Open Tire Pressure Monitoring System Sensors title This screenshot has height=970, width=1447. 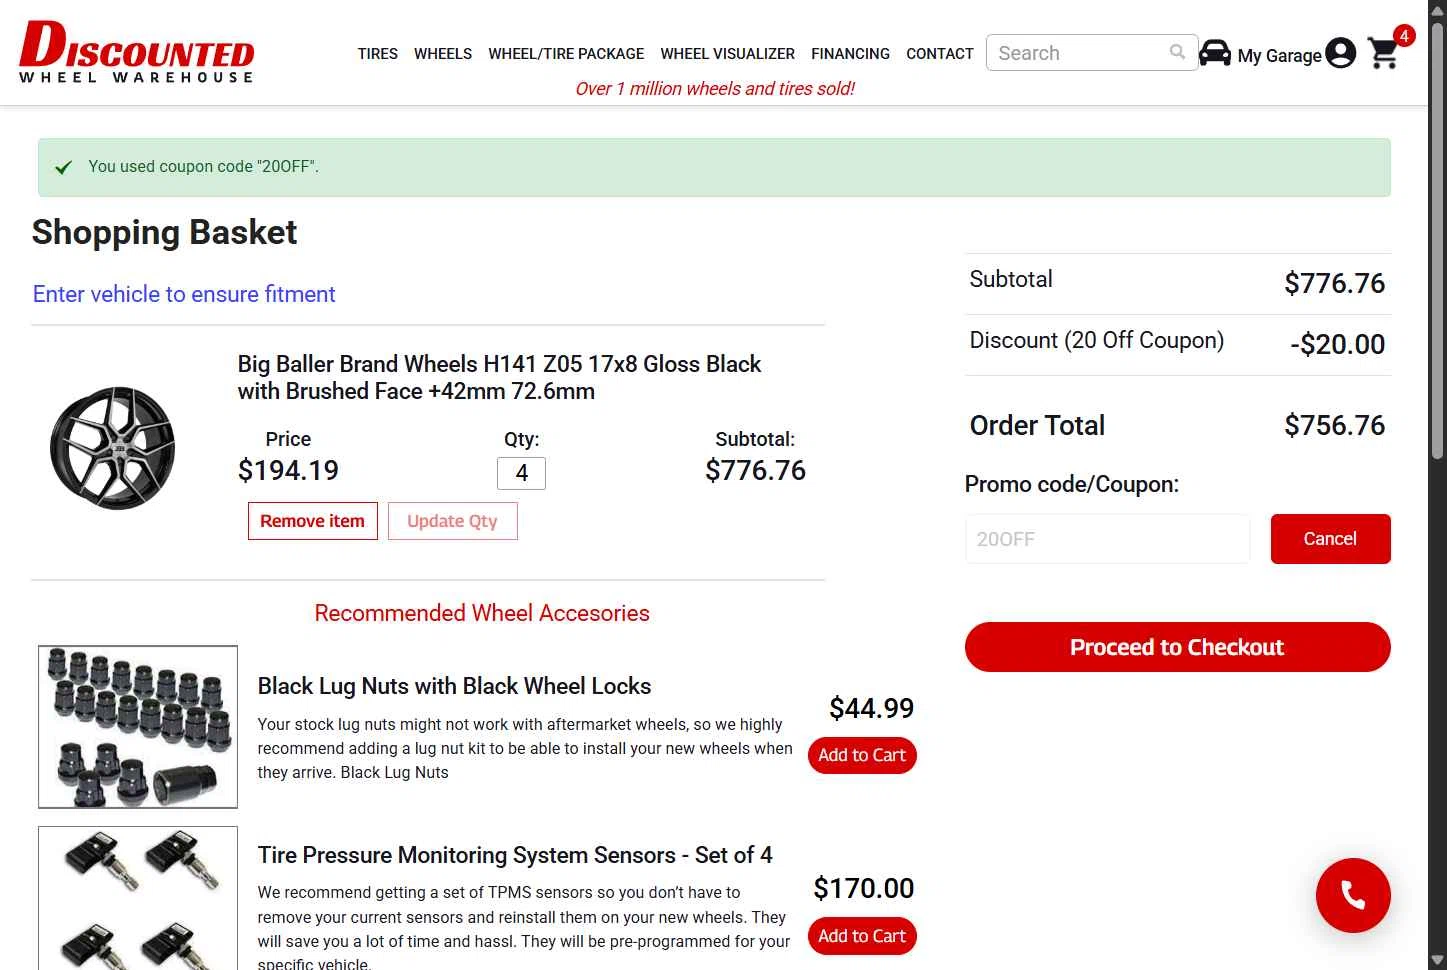pyautogui.click(x=515, y=855)
